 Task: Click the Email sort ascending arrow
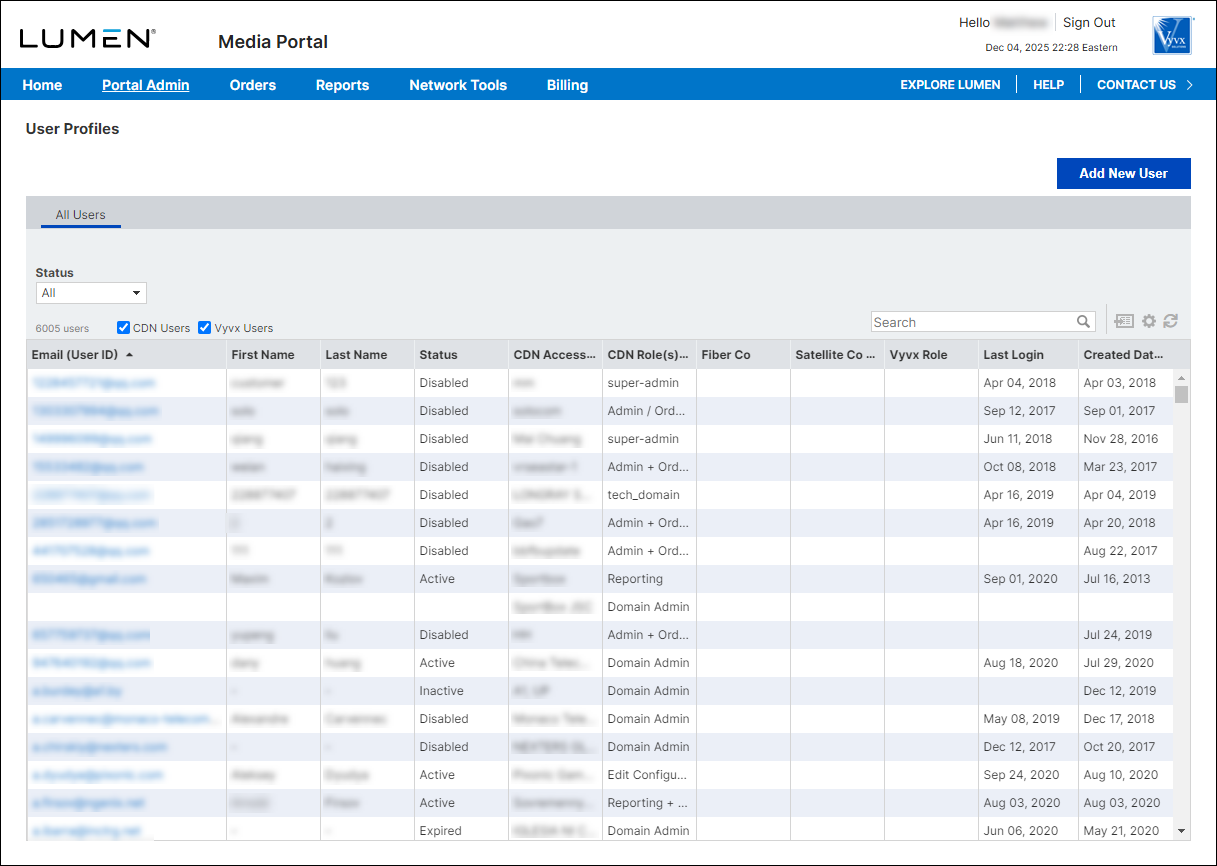(129, 354)
